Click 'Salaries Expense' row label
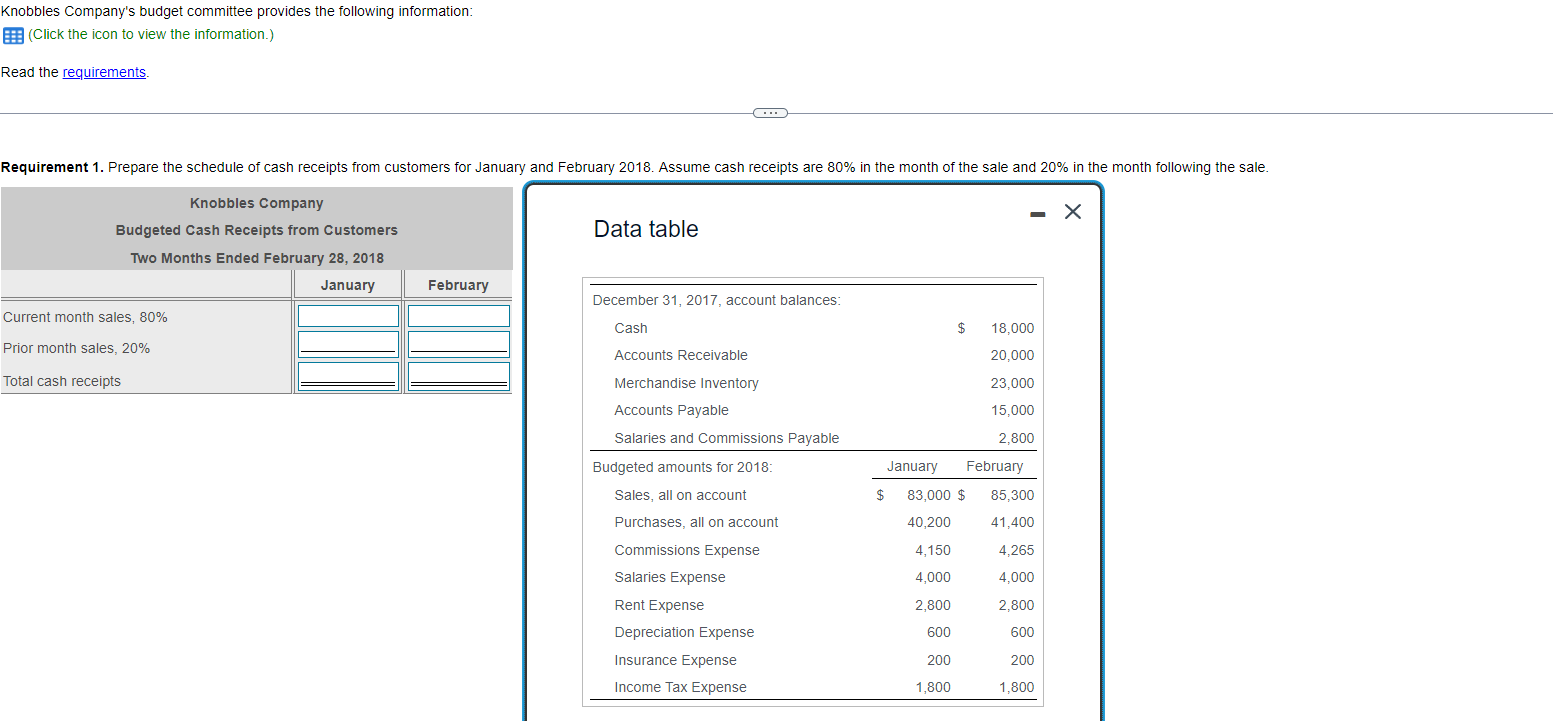 coord(670,577)
